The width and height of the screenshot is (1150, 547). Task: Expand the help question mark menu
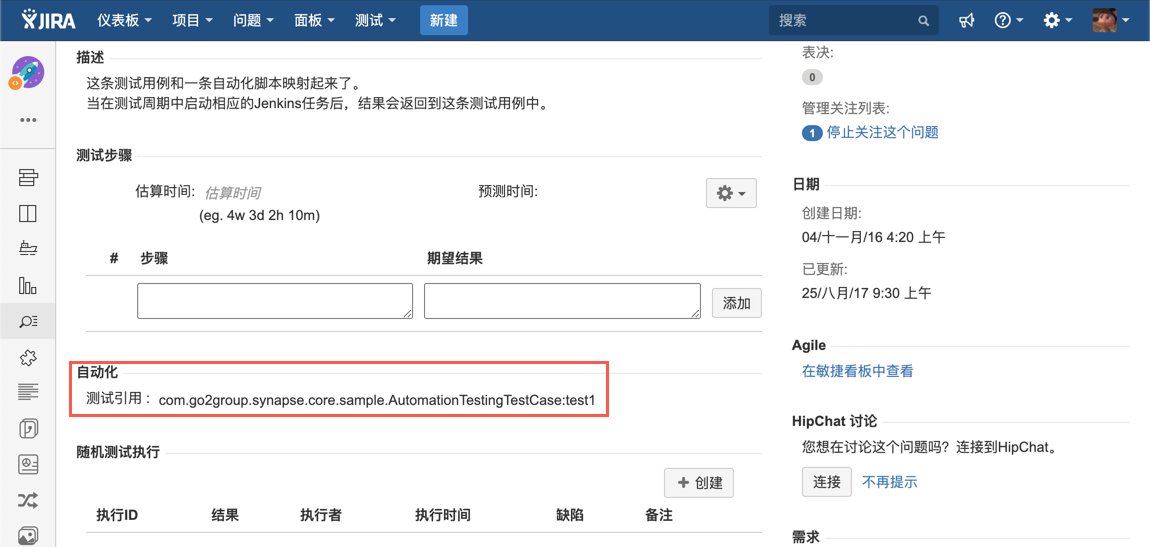(x=1008, y=20)
